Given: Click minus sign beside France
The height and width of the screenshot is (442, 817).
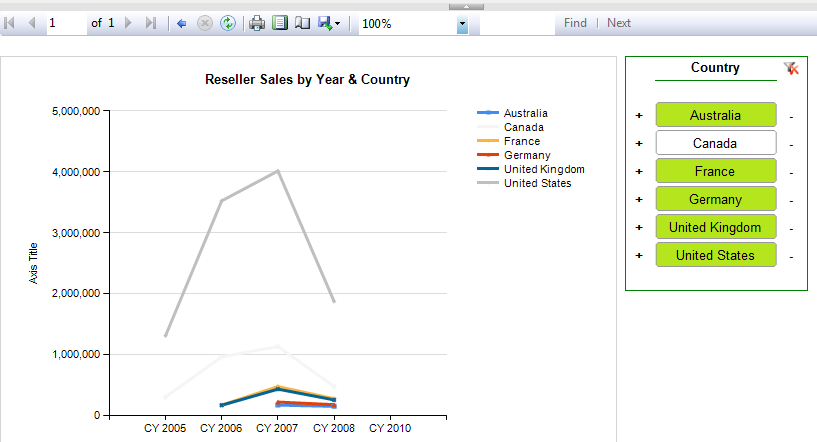Looking at the screenshot, I should [x=791, y=174].
